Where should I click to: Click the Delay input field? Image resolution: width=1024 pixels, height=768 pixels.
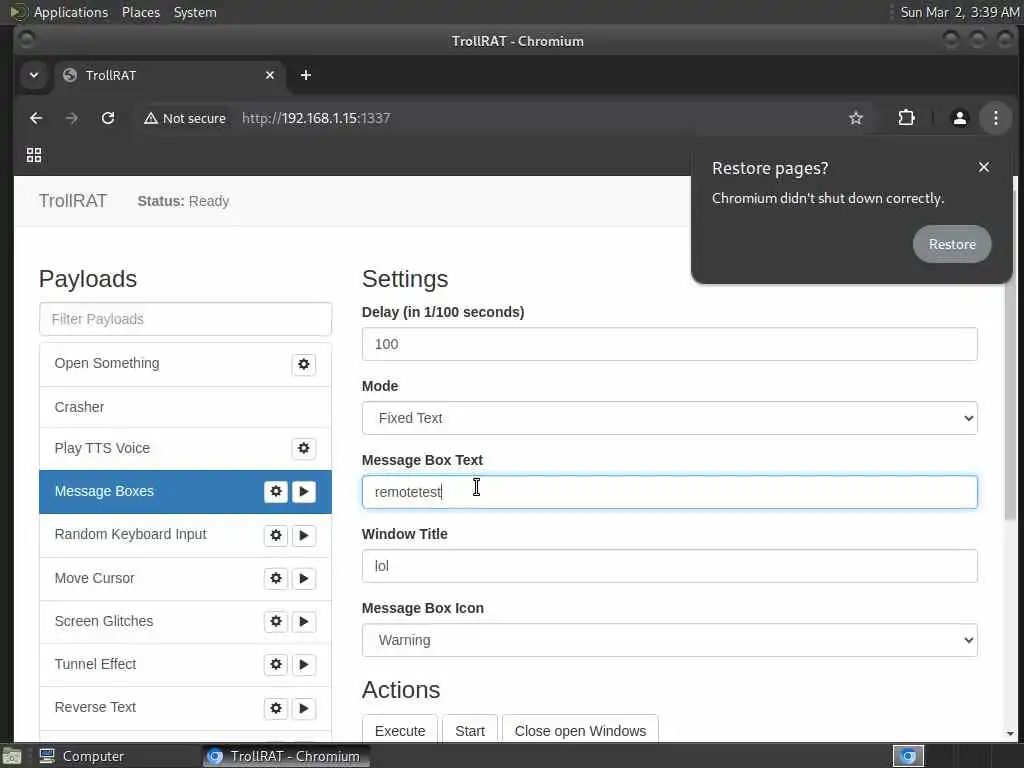[x=669, y=344]
